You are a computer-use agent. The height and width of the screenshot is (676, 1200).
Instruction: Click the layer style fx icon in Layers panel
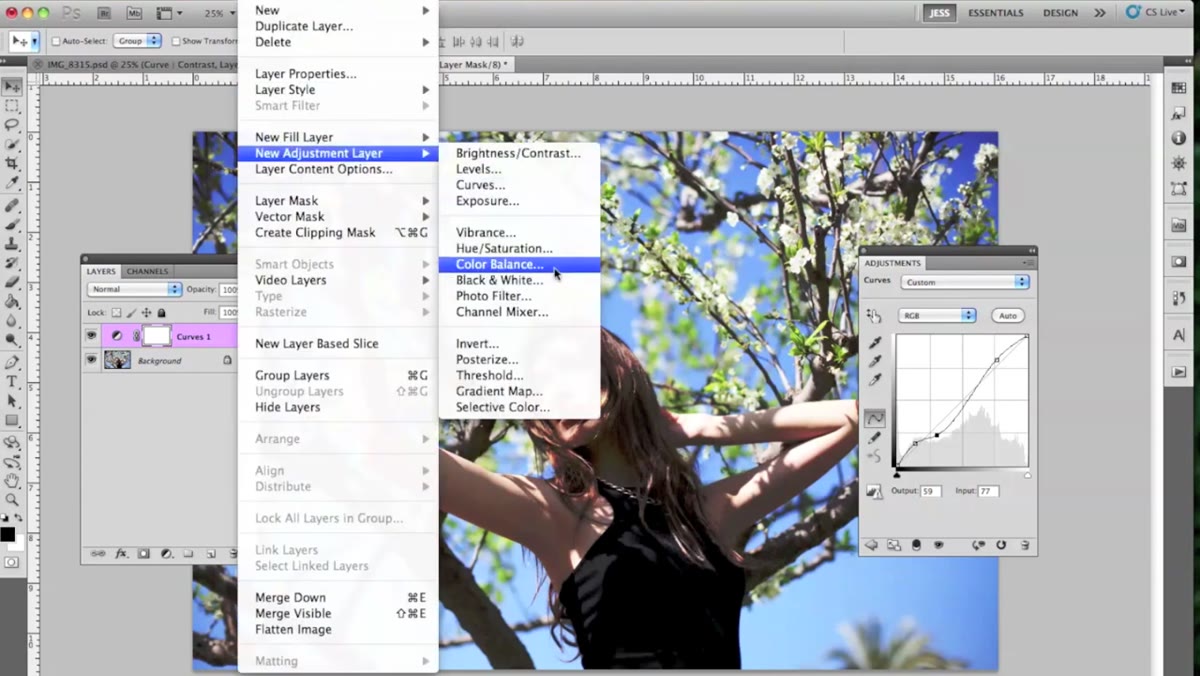click(x=122, y=553)
